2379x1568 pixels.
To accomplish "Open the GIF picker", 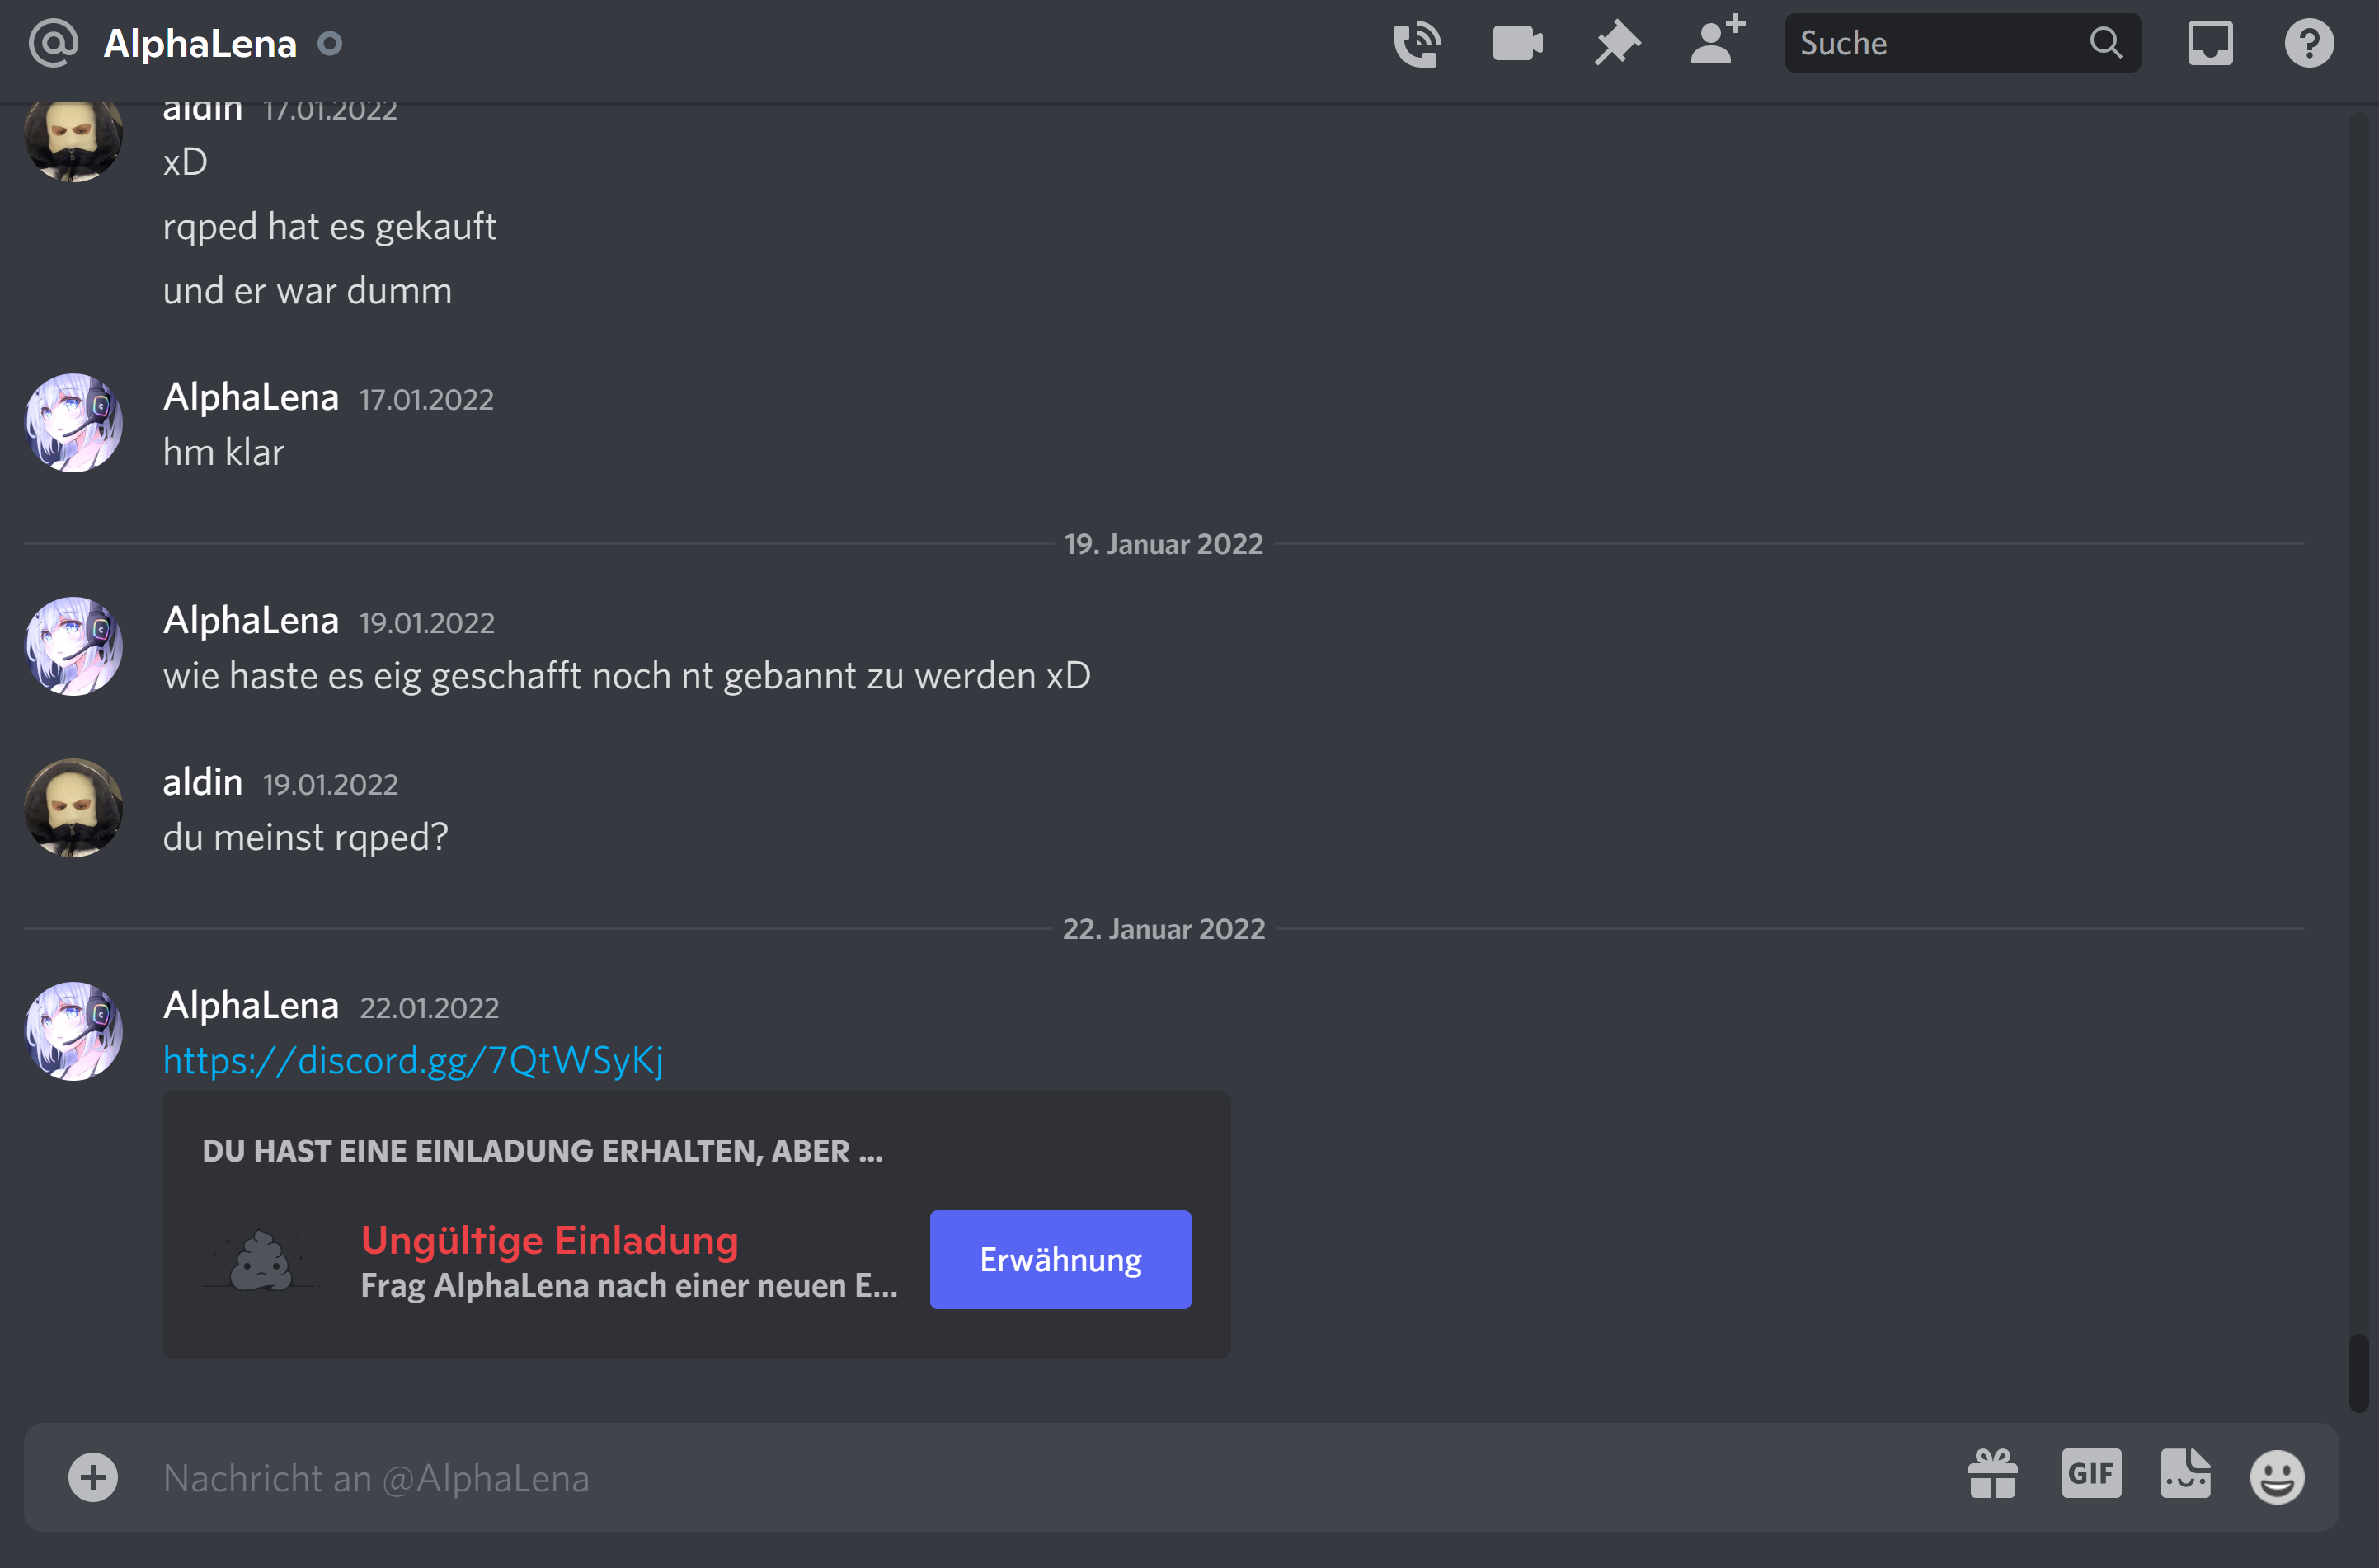I will [x=2091, y=1473].
